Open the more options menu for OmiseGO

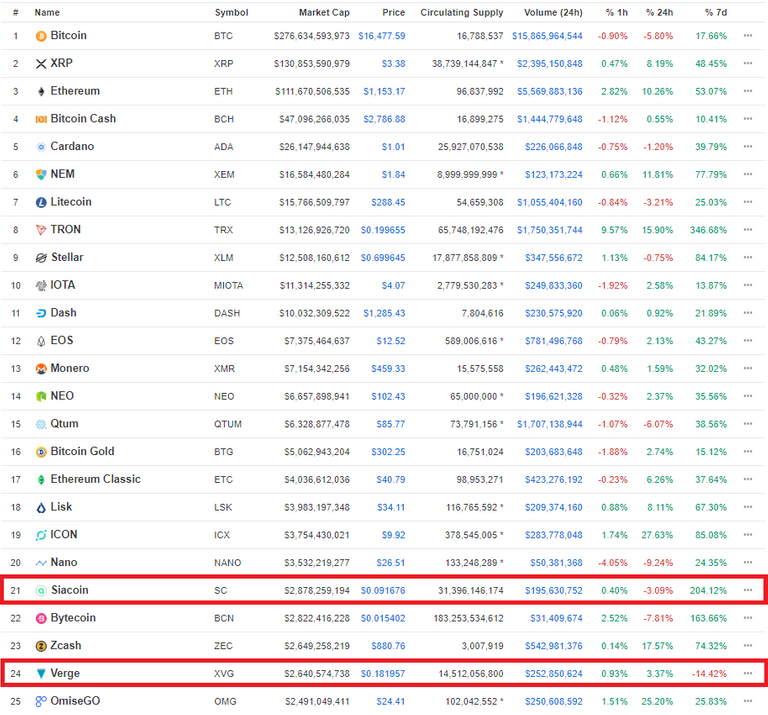pyautogui.click(x=747, y=701)
